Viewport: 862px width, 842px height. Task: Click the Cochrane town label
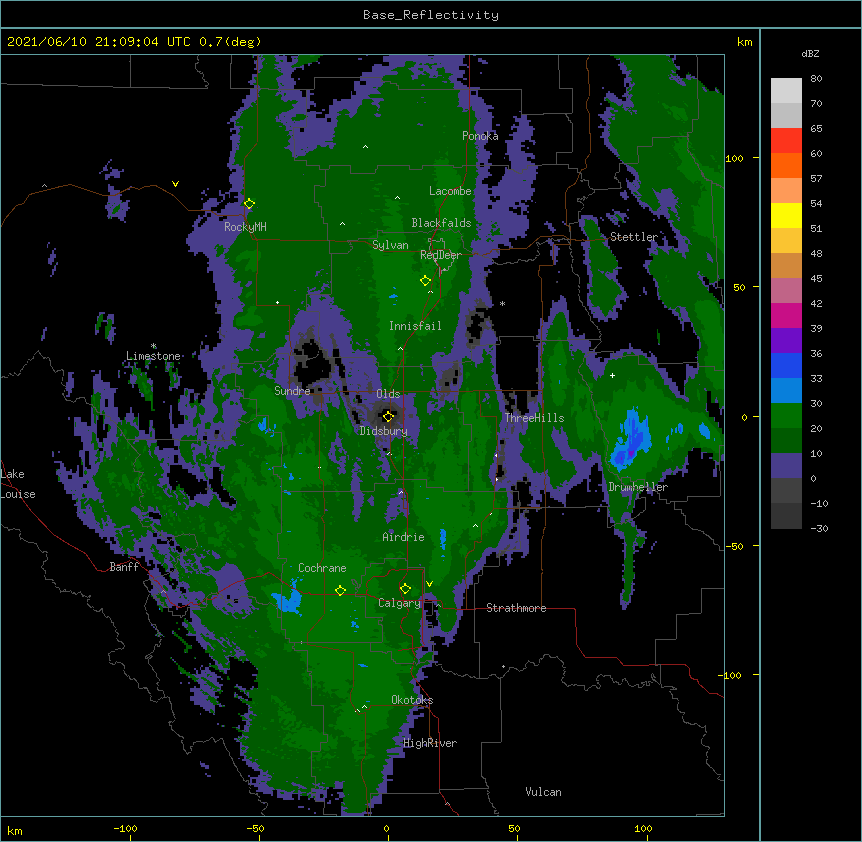click(x=322, y=568)
